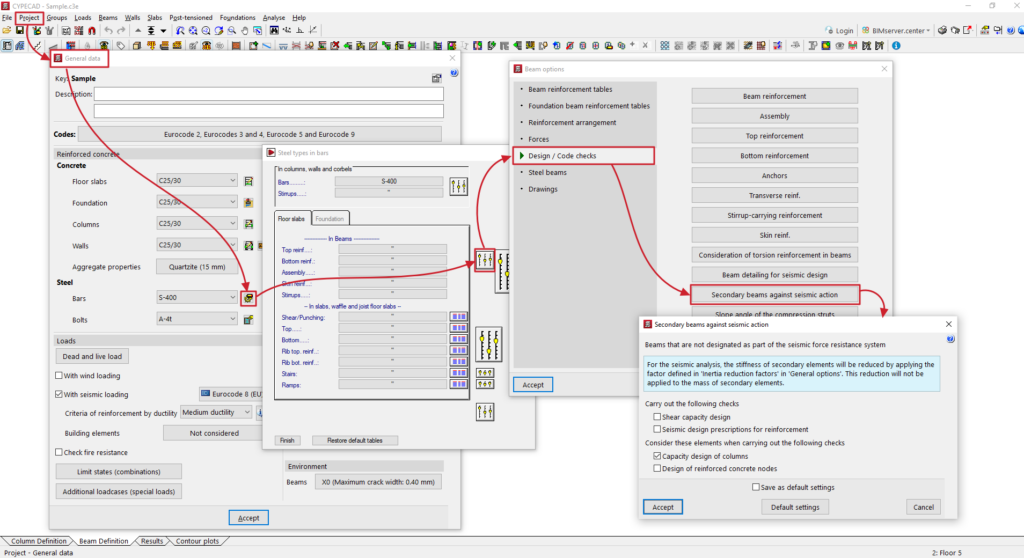Click the blue info icon in toolbar
The image size is (1024, 558).
(x=896, y=46)
